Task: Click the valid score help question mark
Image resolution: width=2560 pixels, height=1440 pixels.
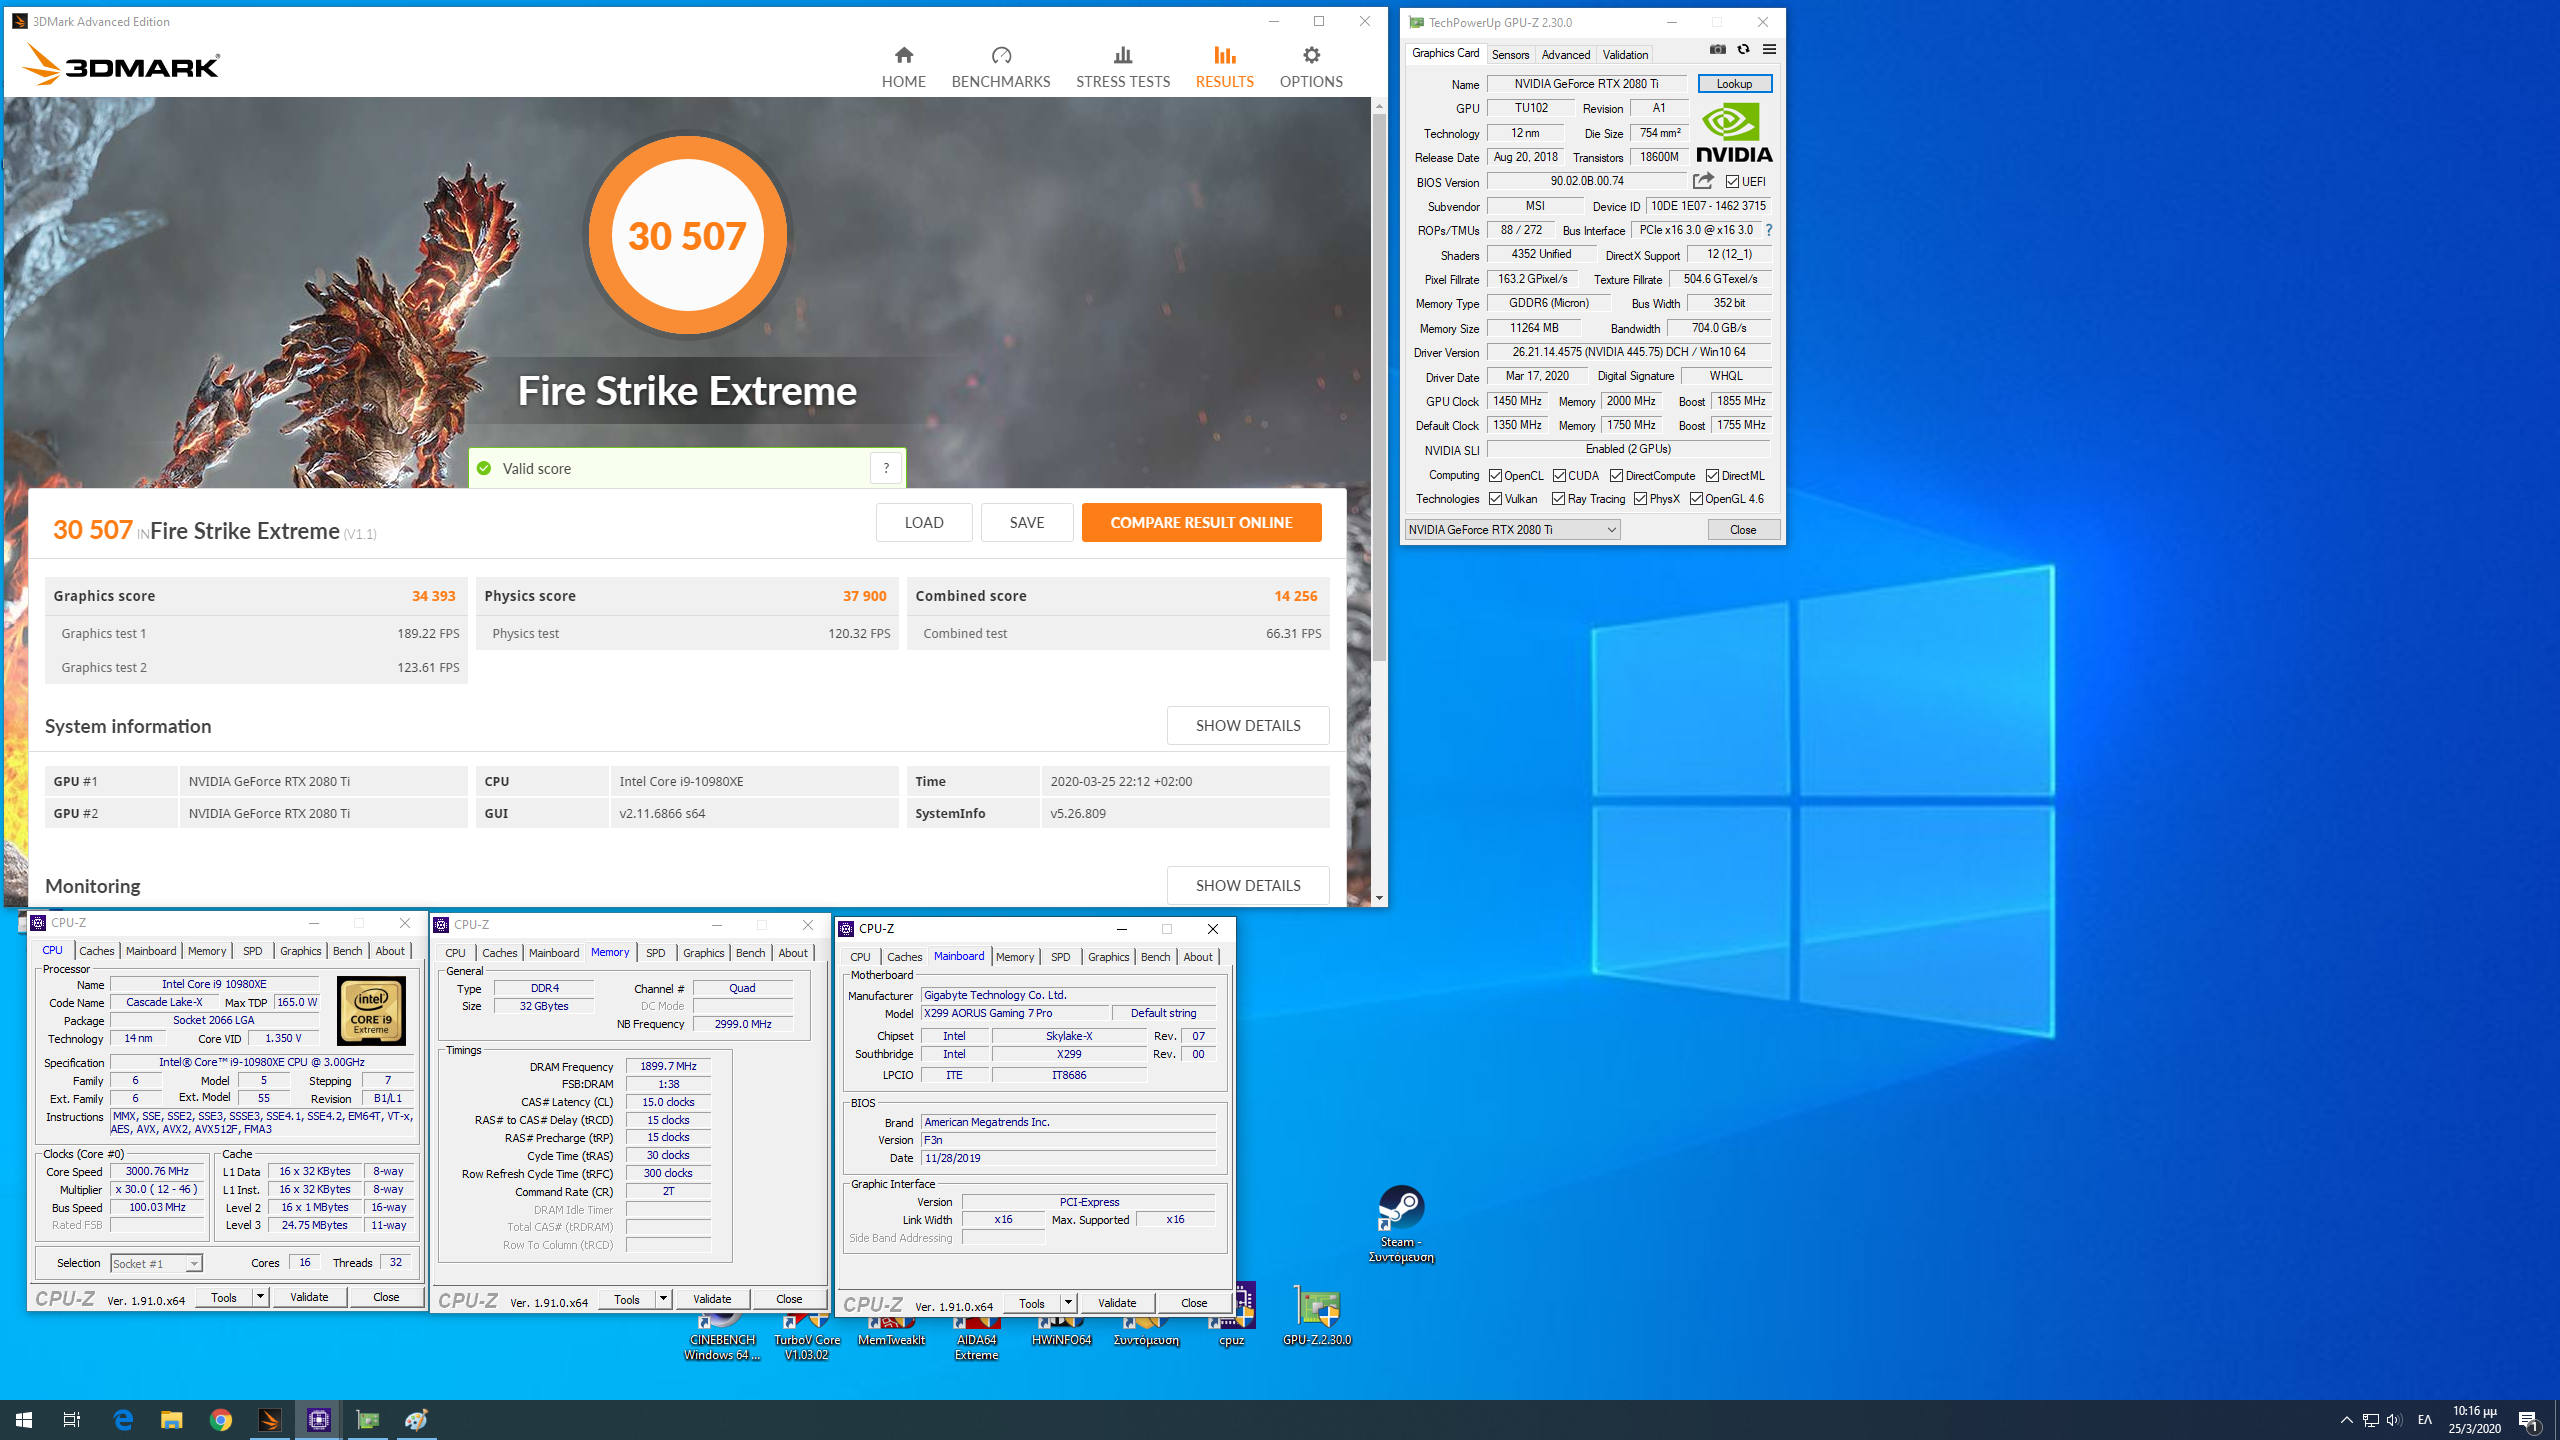Action: pos(886,468)
